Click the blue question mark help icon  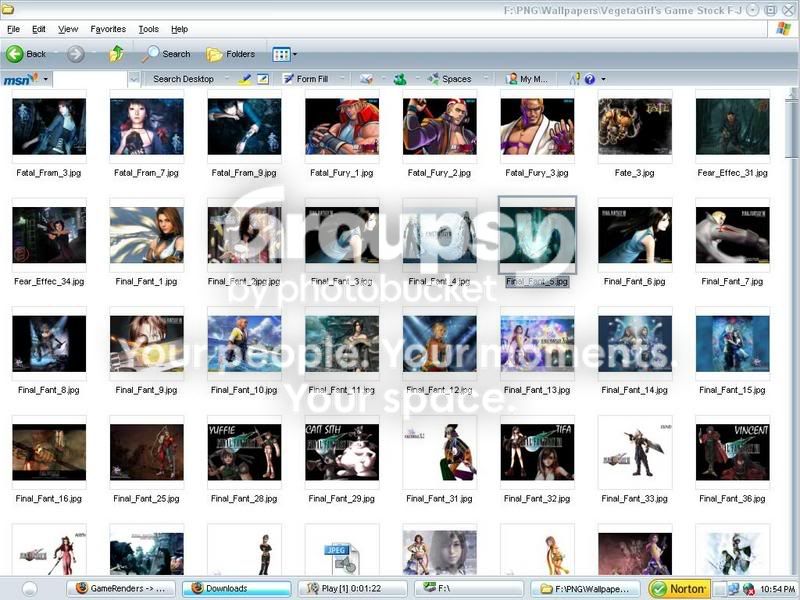590,79
